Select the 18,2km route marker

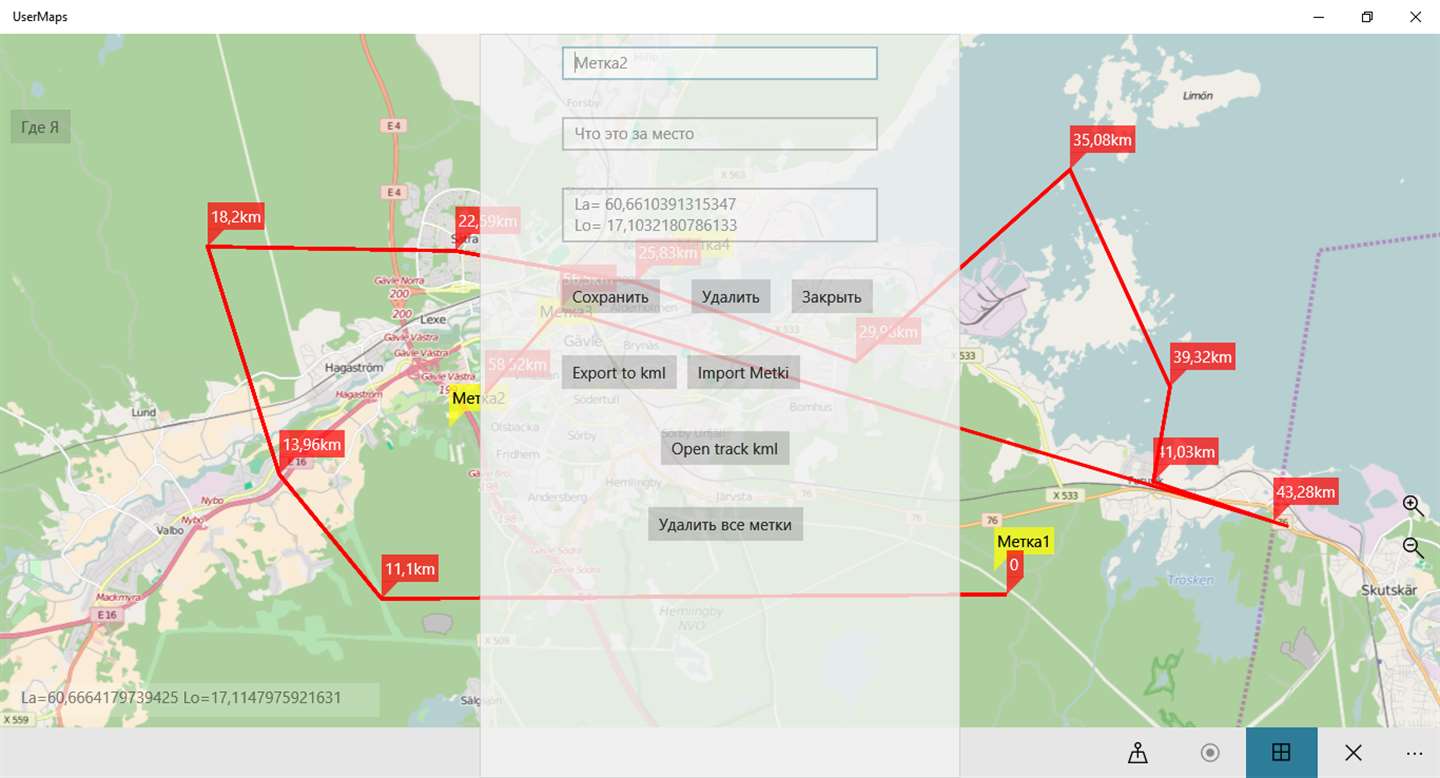[236, 217]
